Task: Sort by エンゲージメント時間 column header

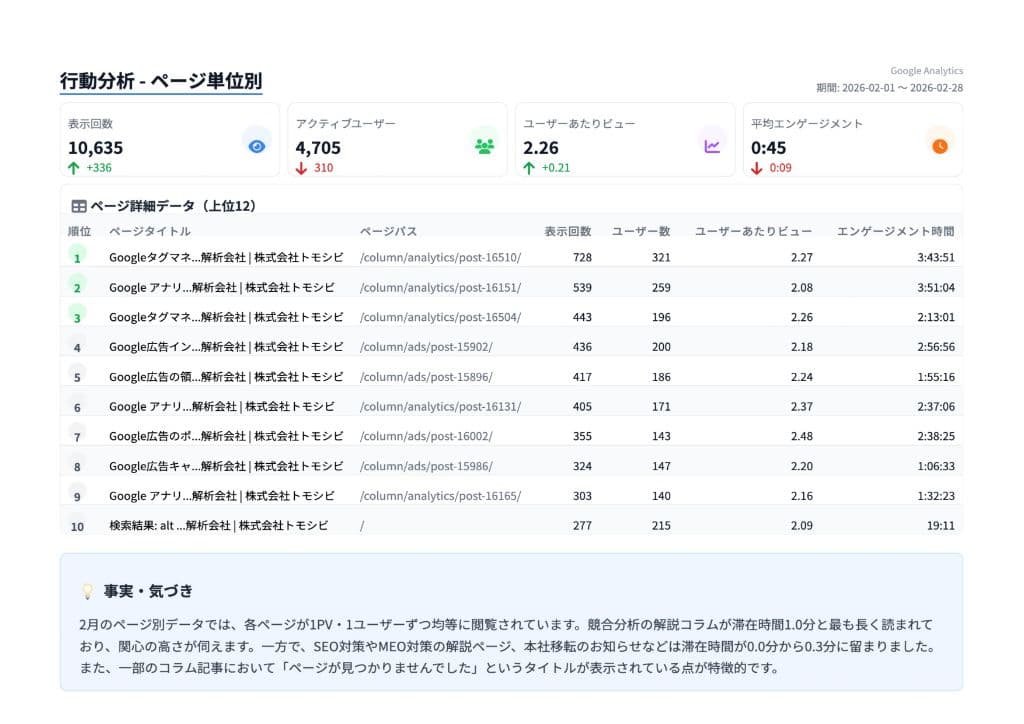Action: [895, 231]
